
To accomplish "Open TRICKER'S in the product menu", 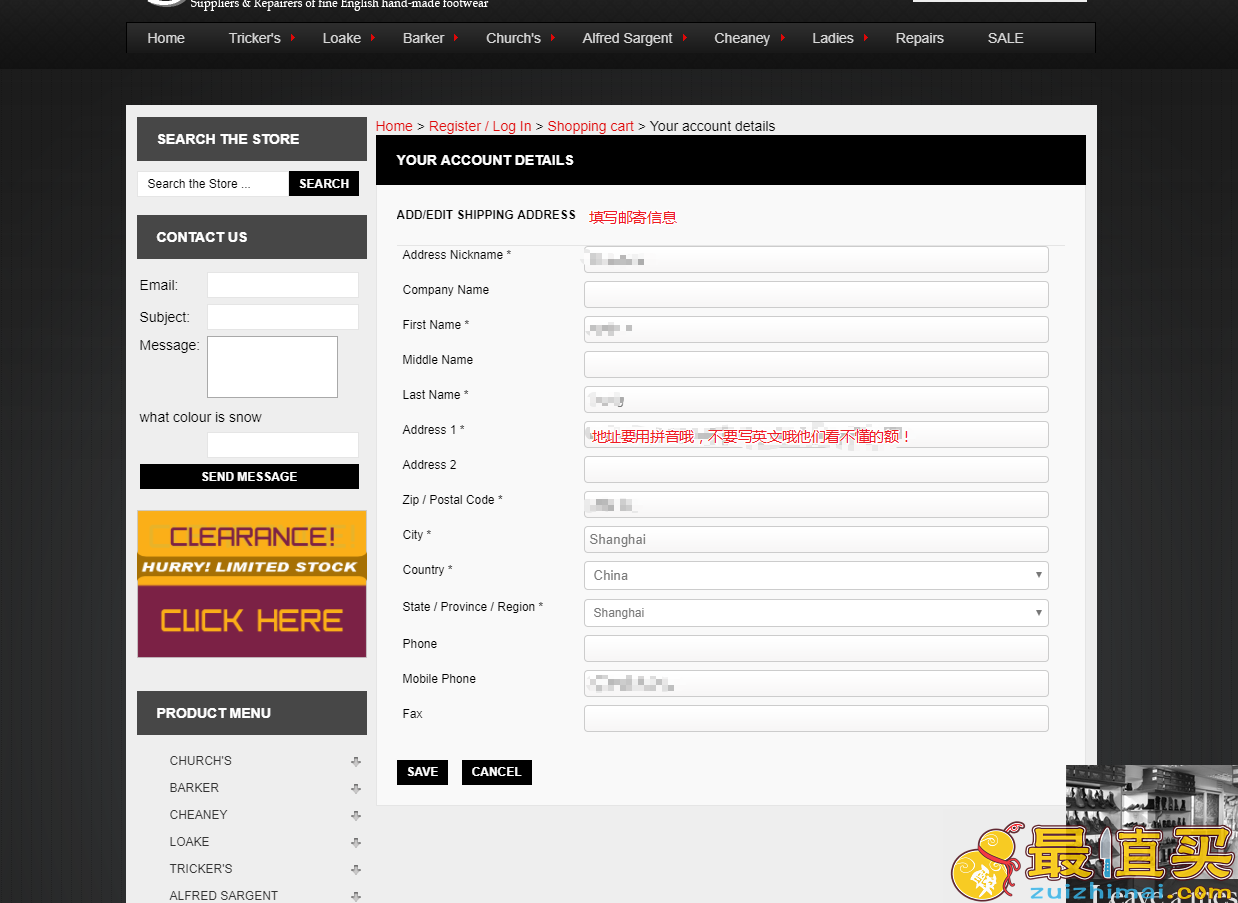I will (x=201, y=869).
